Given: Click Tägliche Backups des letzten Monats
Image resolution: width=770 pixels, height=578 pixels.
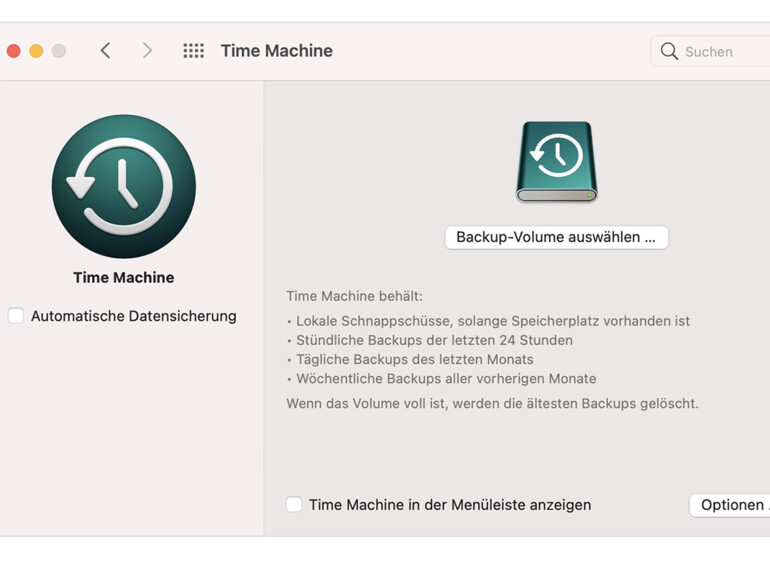Looking at the screenshot, I should [x=414, y=359].
